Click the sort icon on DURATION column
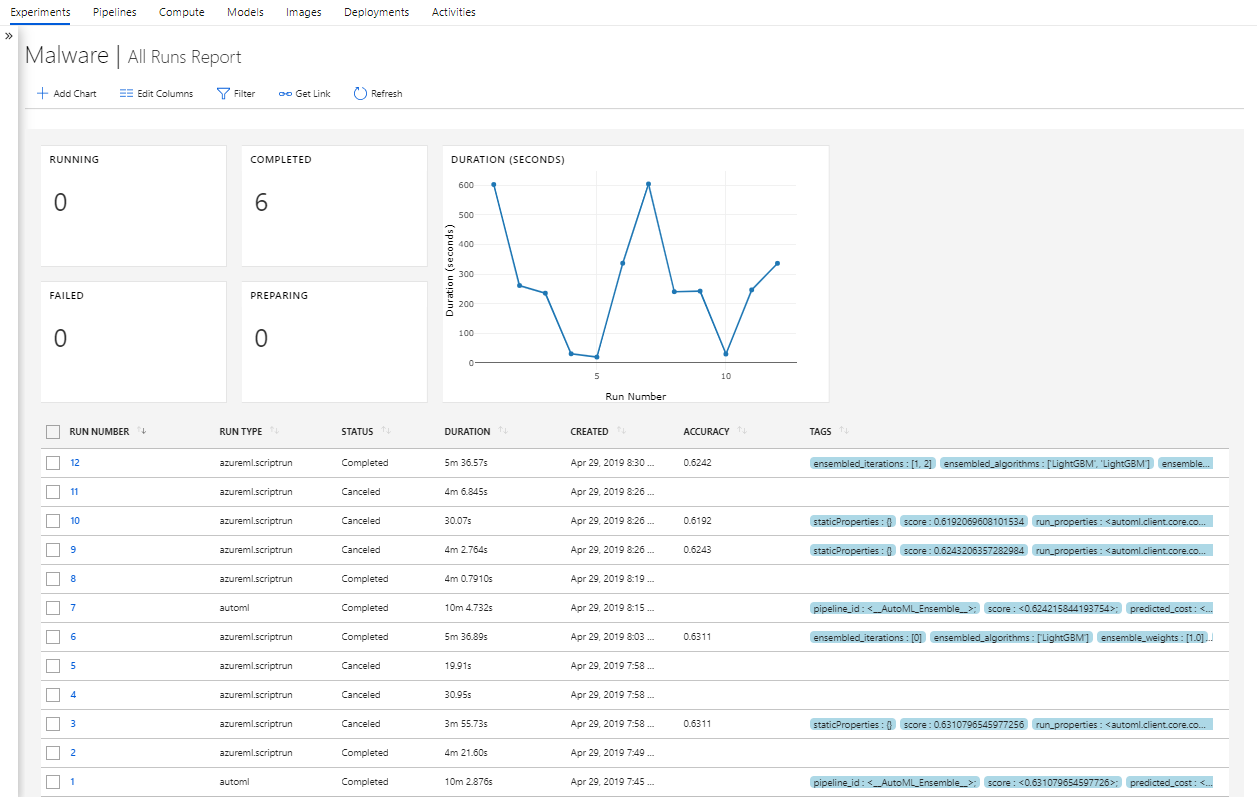This screenshot has width=1257, height=797. point(505,430)
